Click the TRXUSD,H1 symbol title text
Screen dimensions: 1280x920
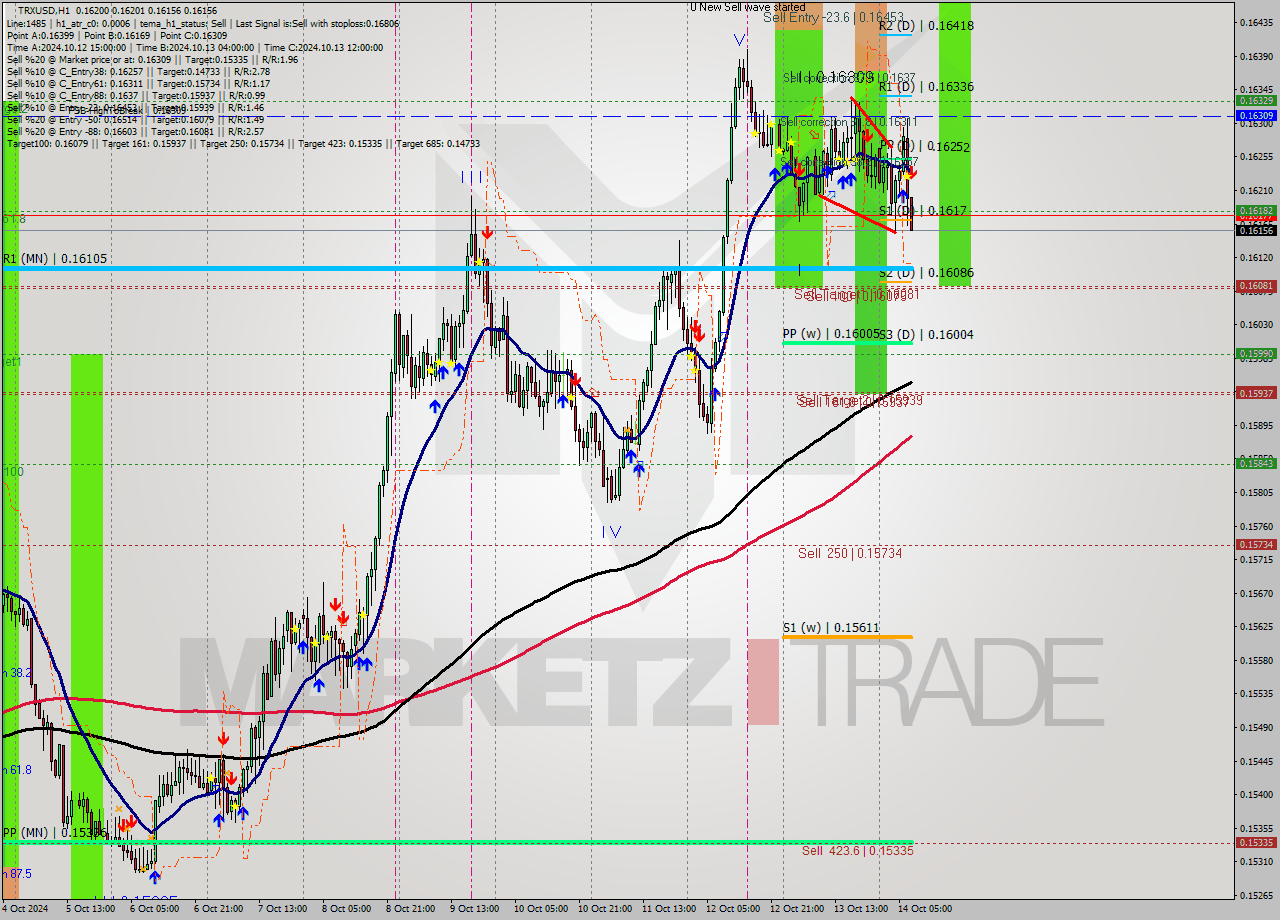[44, 9]
